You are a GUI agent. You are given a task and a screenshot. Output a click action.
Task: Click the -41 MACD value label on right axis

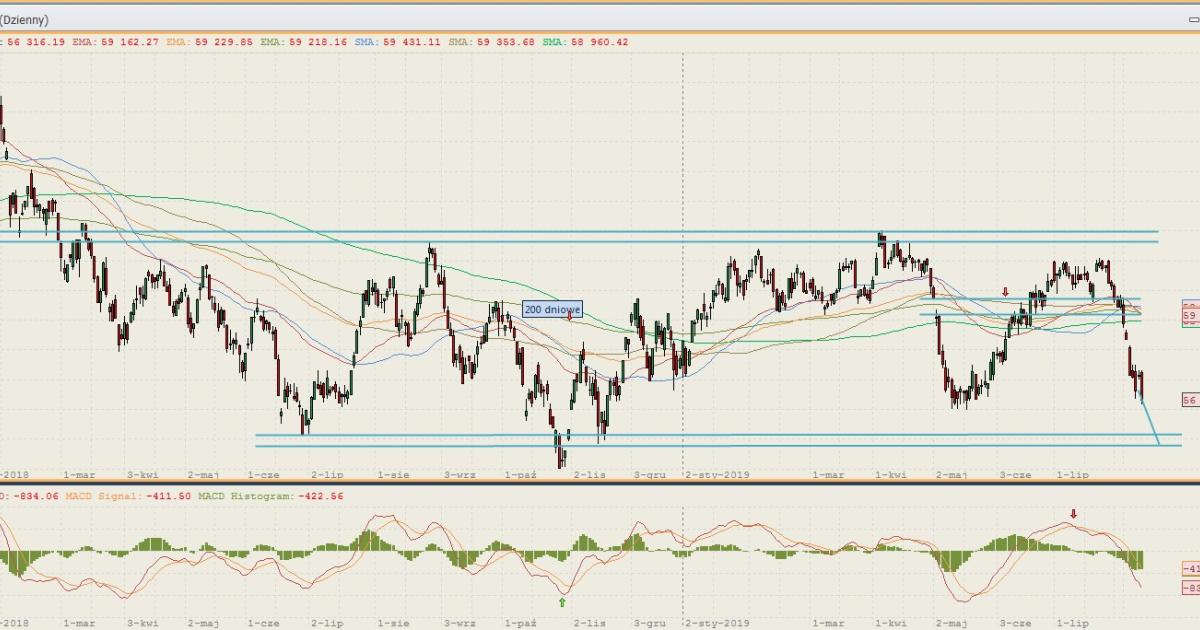tap(1190, 568)
